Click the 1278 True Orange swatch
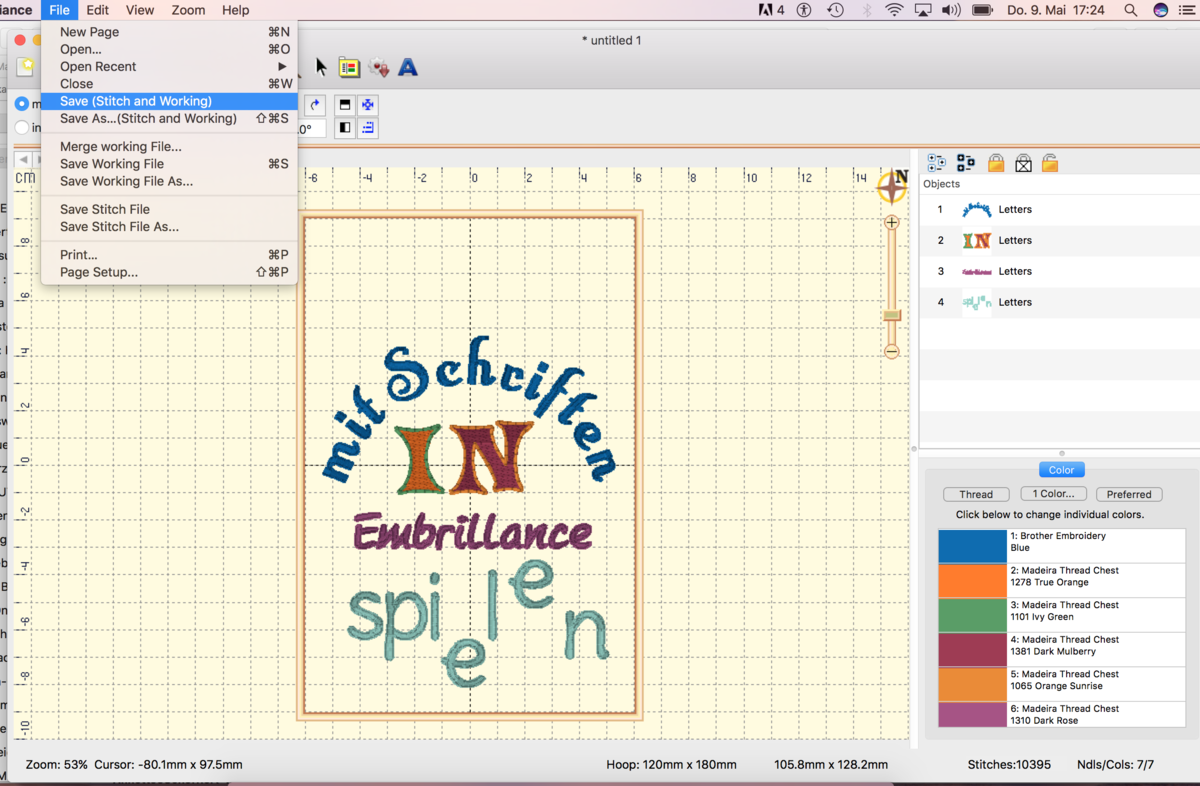The width and height of the screenshot is (1200, 786). tap(972, 580)
